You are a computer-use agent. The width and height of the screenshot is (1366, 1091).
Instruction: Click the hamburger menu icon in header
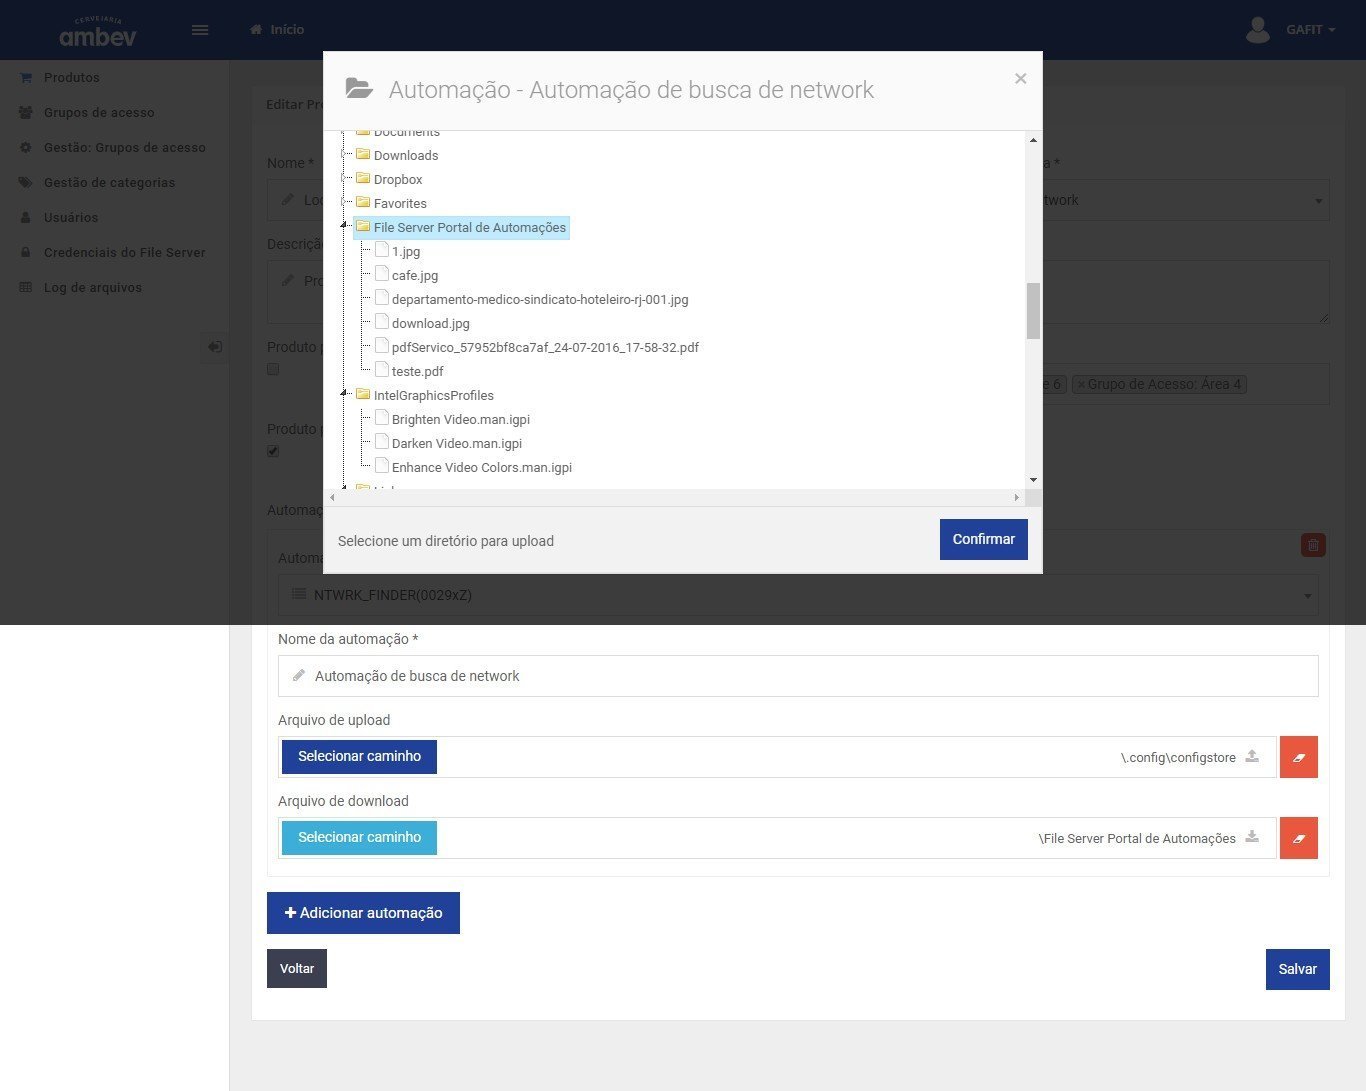200,30
